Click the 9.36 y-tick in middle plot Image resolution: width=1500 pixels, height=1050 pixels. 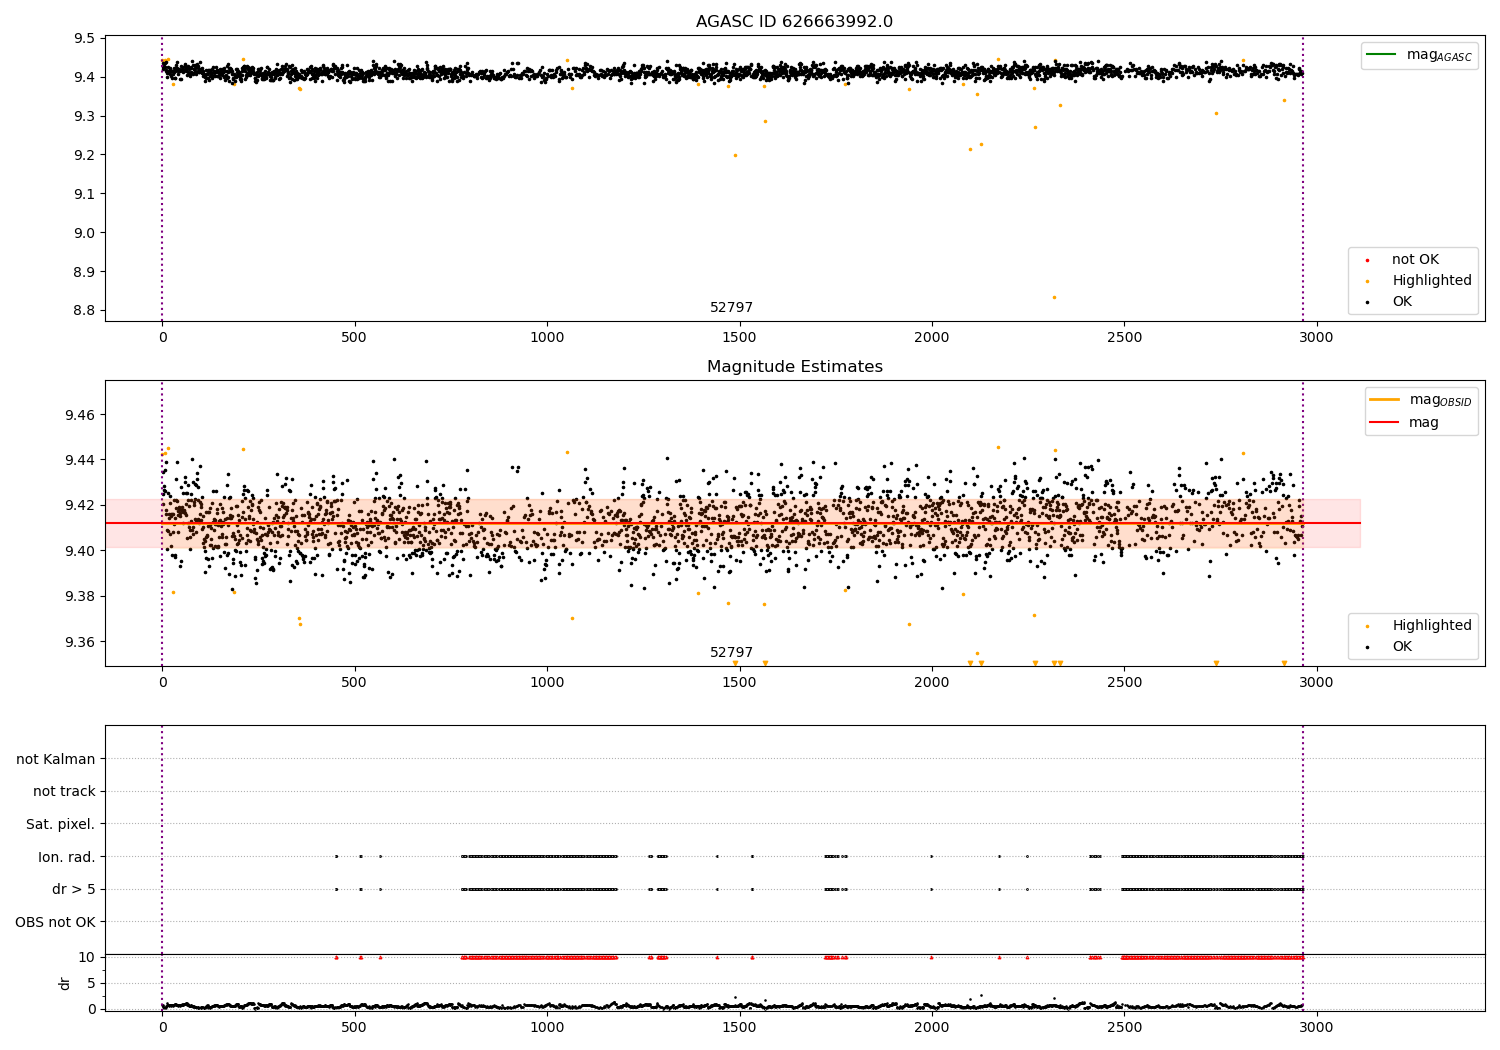[80, 642]
